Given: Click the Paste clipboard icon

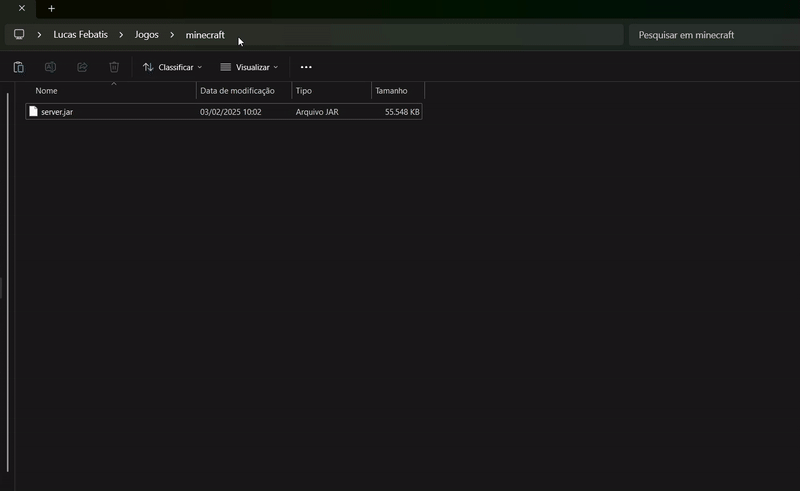Looking at the screenshot, I should (18, 67).
